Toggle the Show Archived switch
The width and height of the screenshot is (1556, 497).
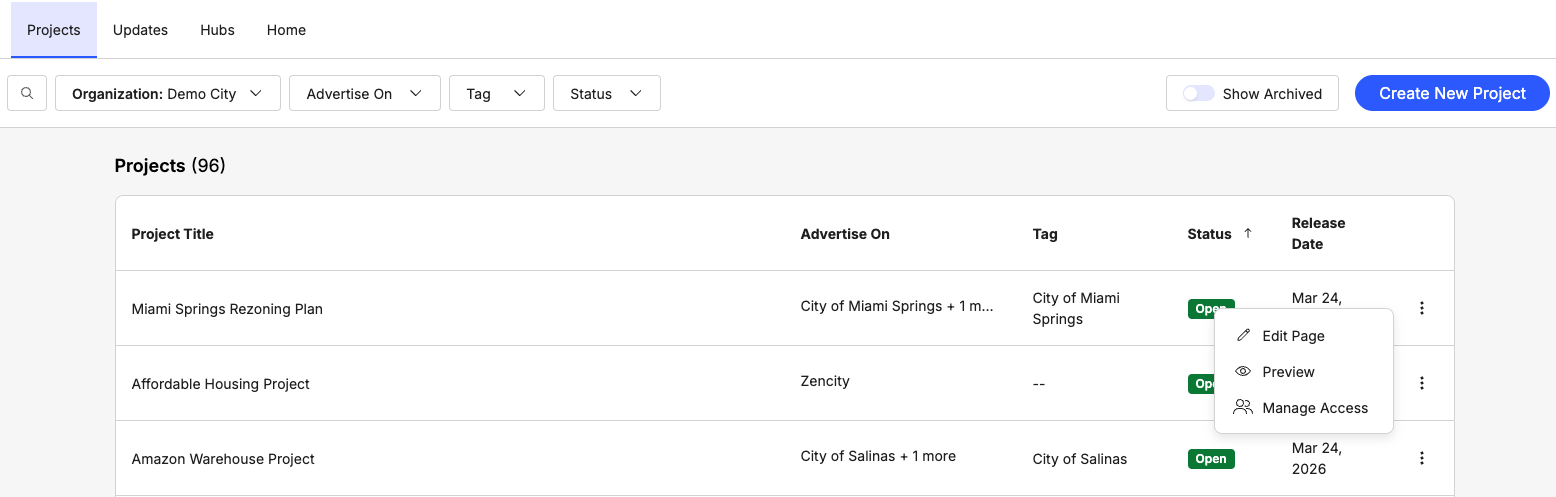(1198, 93)
